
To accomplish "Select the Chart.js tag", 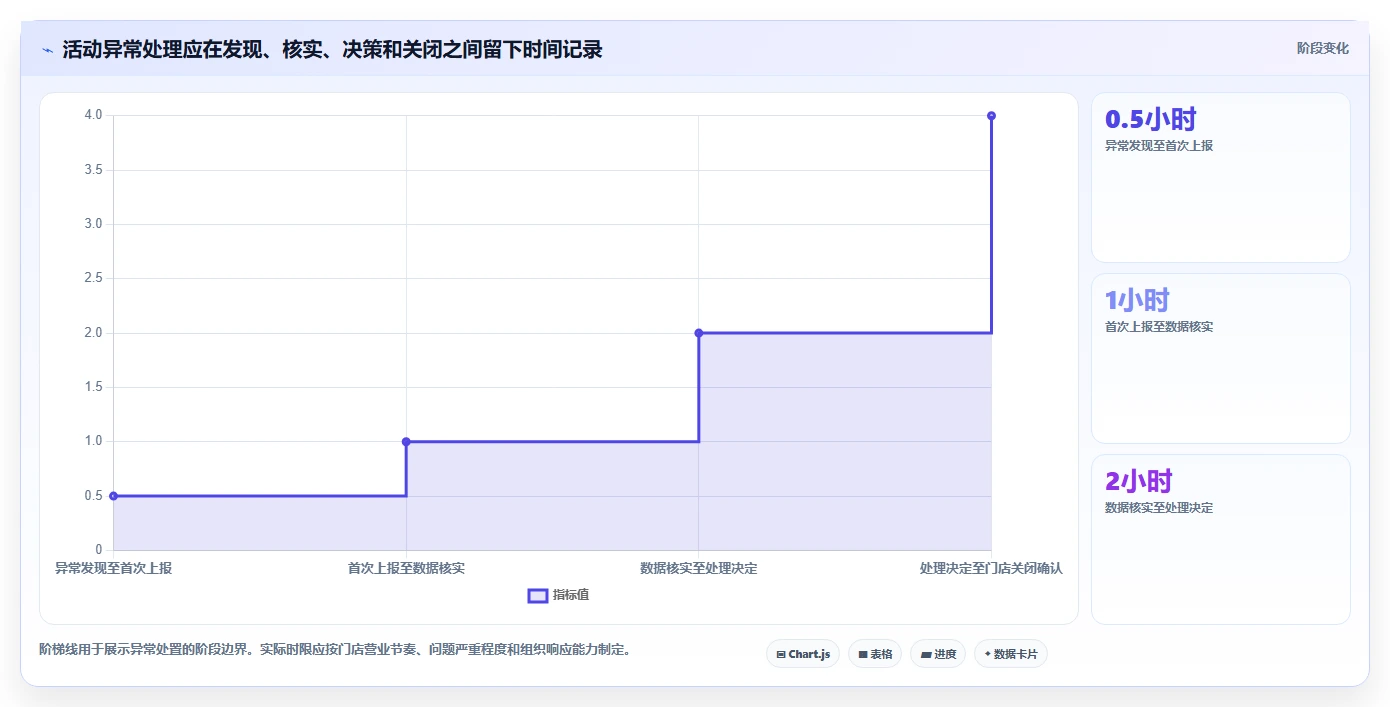I will point(803,654).
